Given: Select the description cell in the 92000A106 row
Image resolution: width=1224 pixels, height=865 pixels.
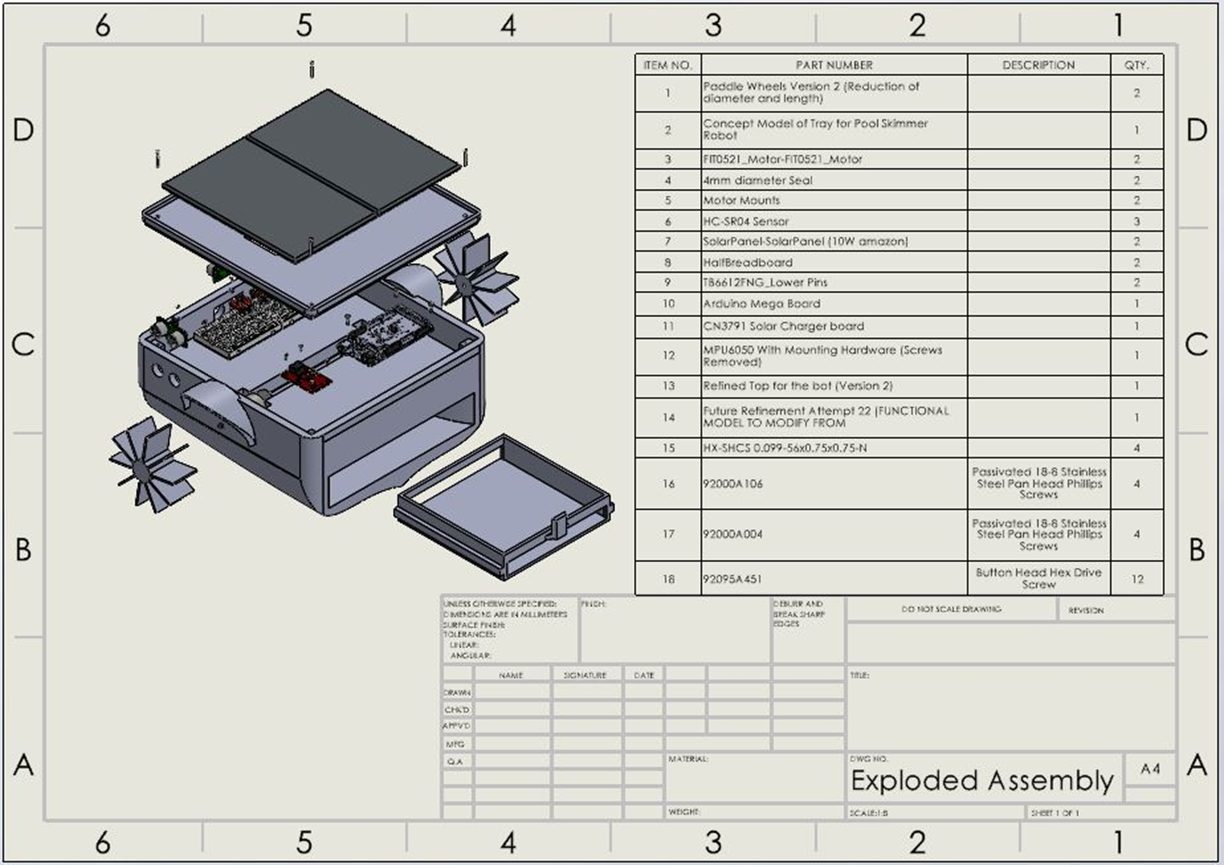Looking at the screenshot, I should [x=1039, y=484].
